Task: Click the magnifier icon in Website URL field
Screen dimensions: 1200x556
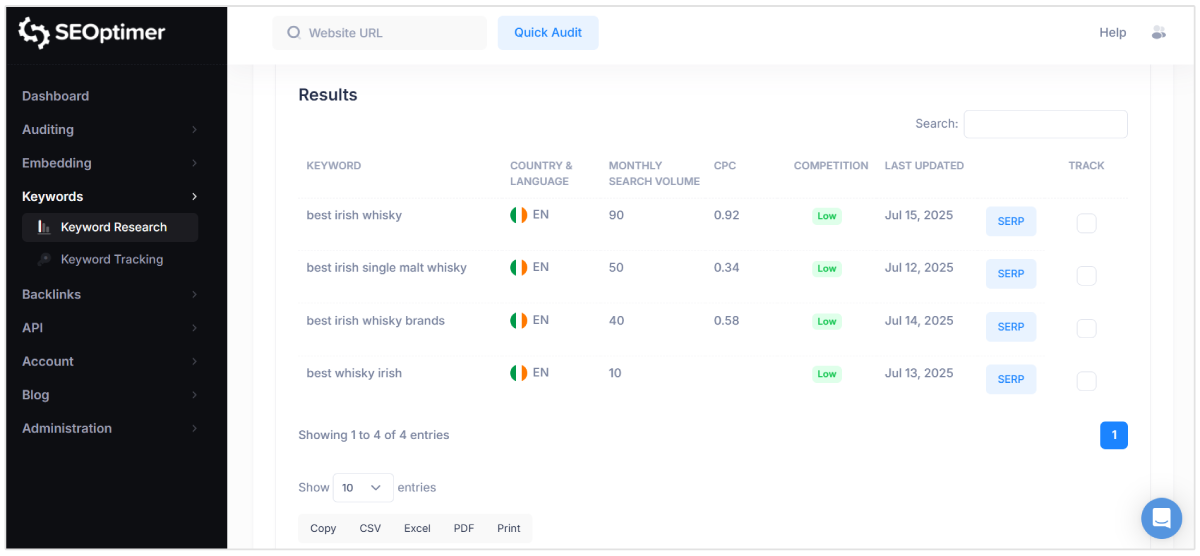Action: click(294, 32)
